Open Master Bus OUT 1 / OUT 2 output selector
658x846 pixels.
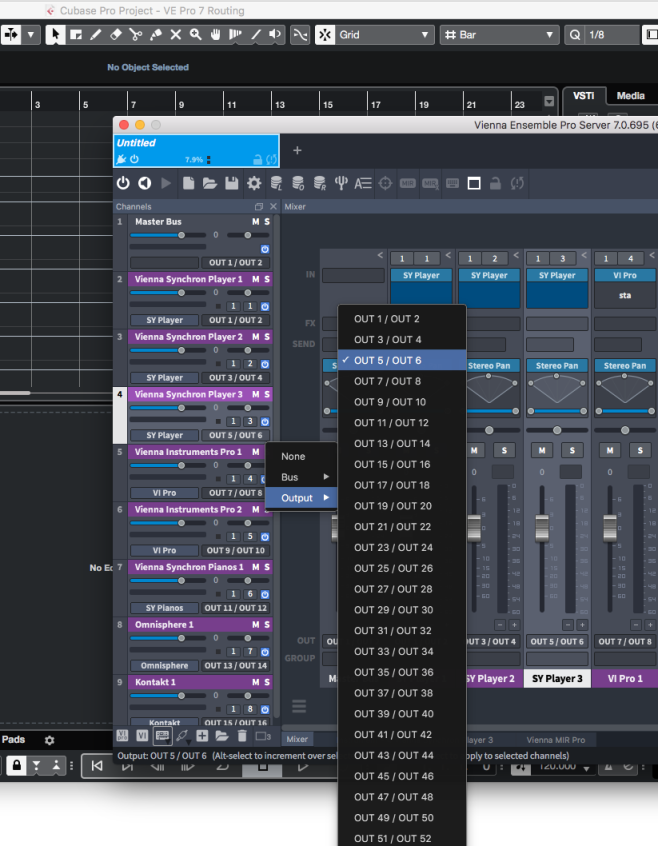click(236, 263)
